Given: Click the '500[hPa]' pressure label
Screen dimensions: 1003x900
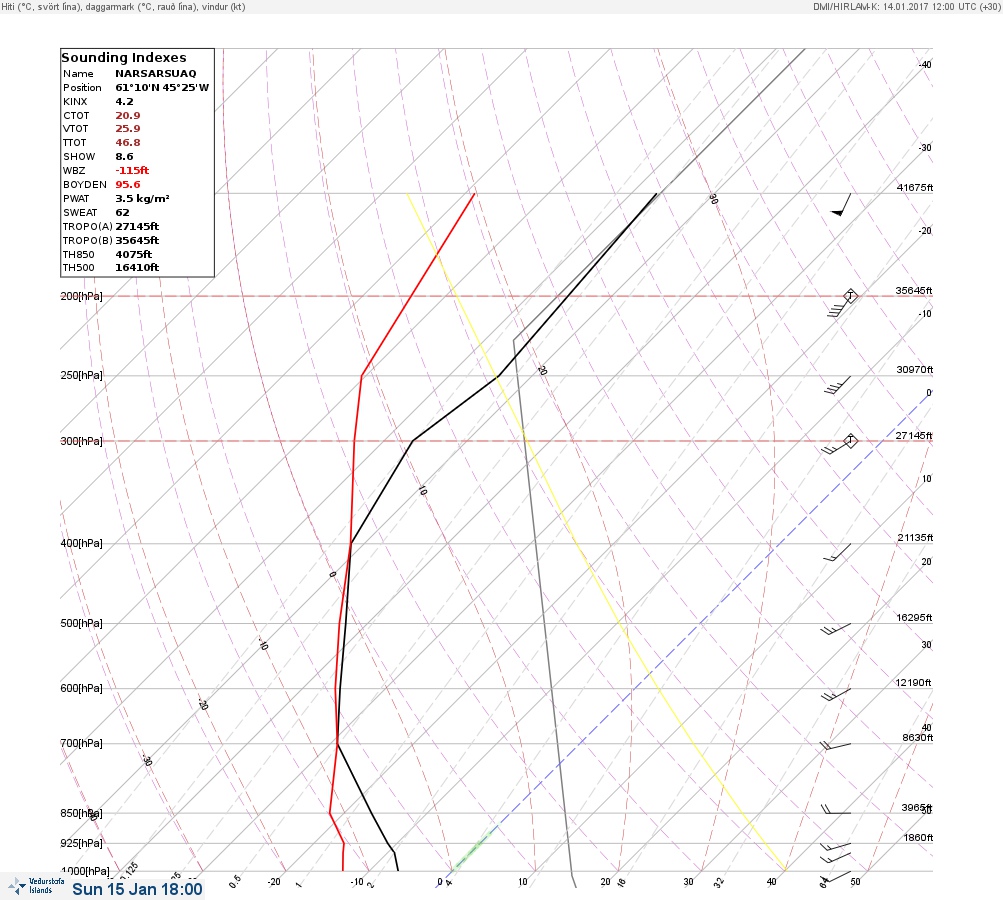Looking at the screenshot, I should pos(81,623).
